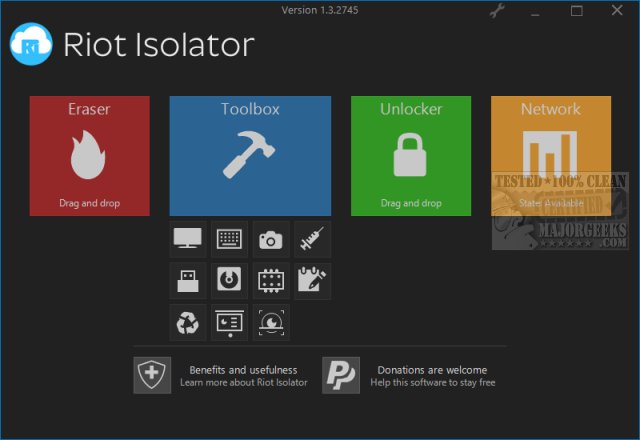Click the Version 1.3.2745 label
This screenshot has width=640, height=440.
pyautogui.click(x=320, y=10)
